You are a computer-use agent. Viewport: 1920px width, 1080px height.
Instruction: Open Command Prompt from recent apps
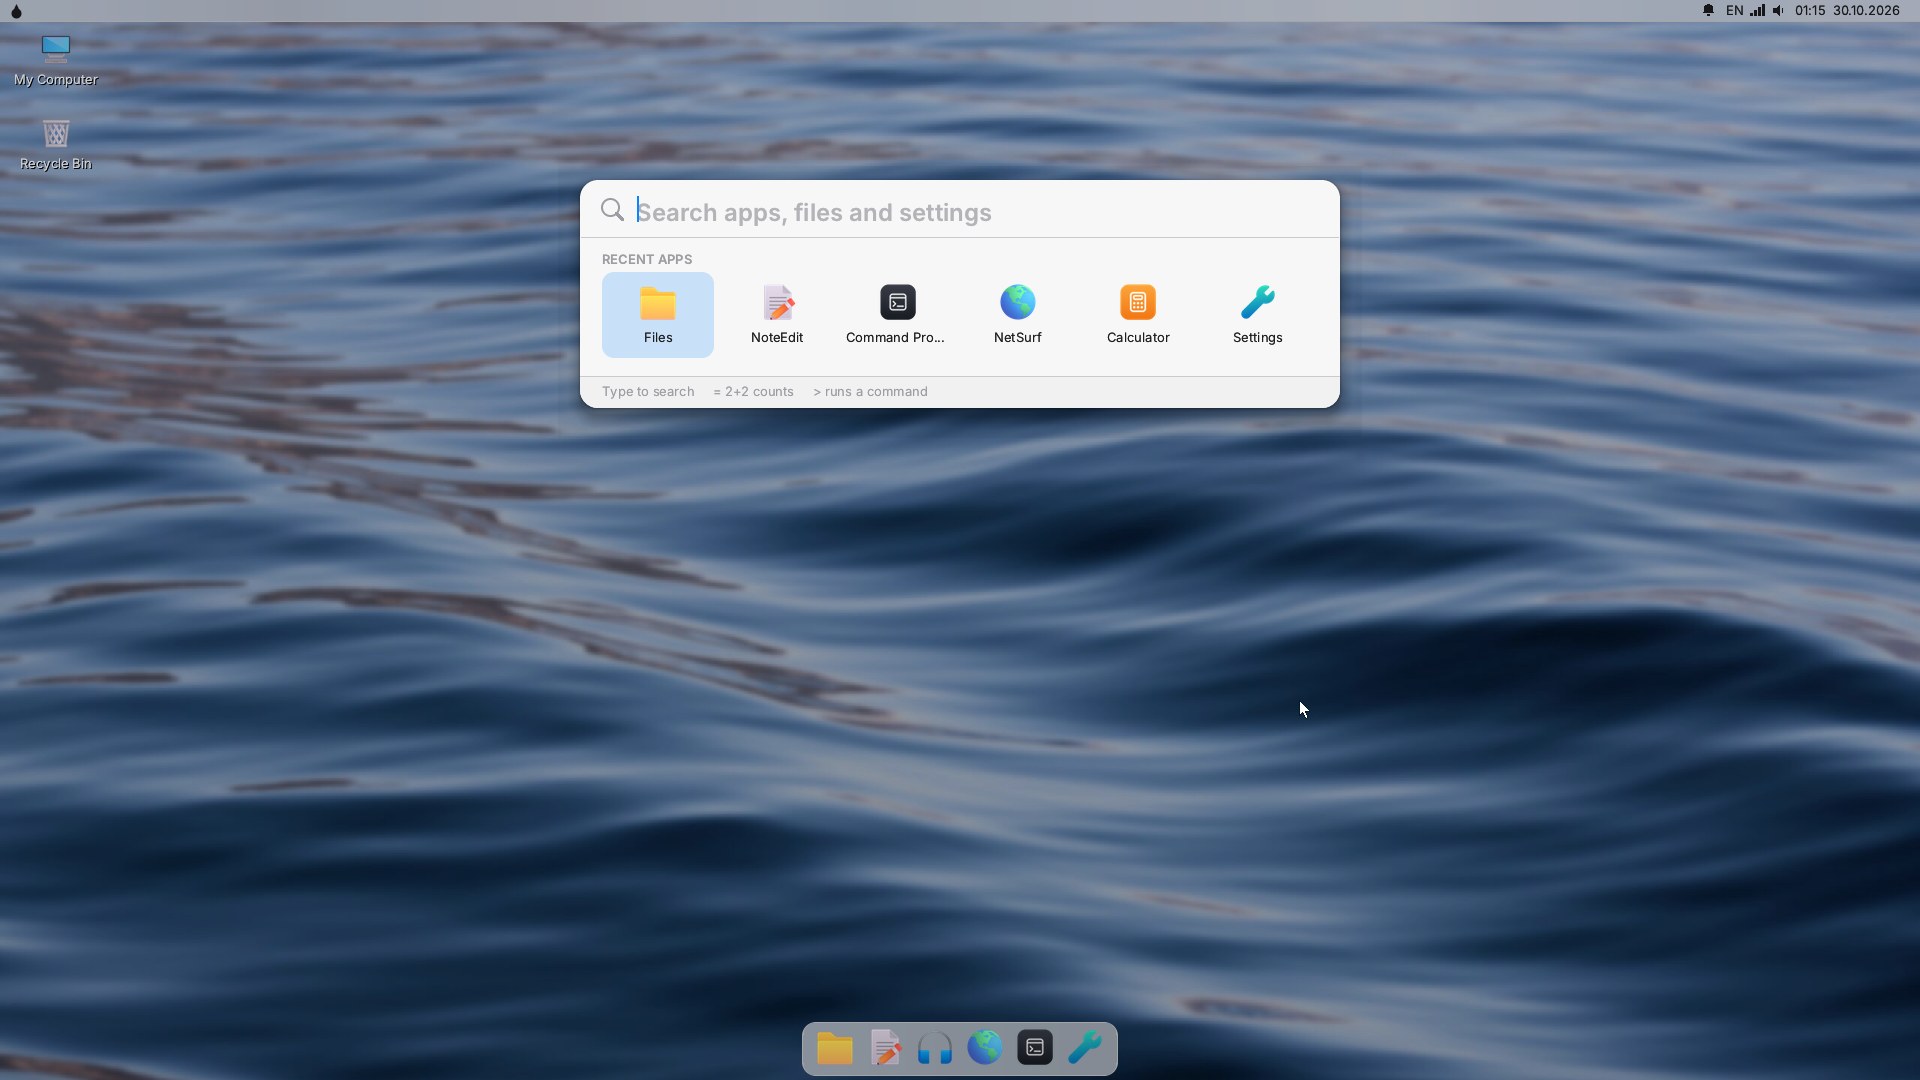(x=897, y=315)
